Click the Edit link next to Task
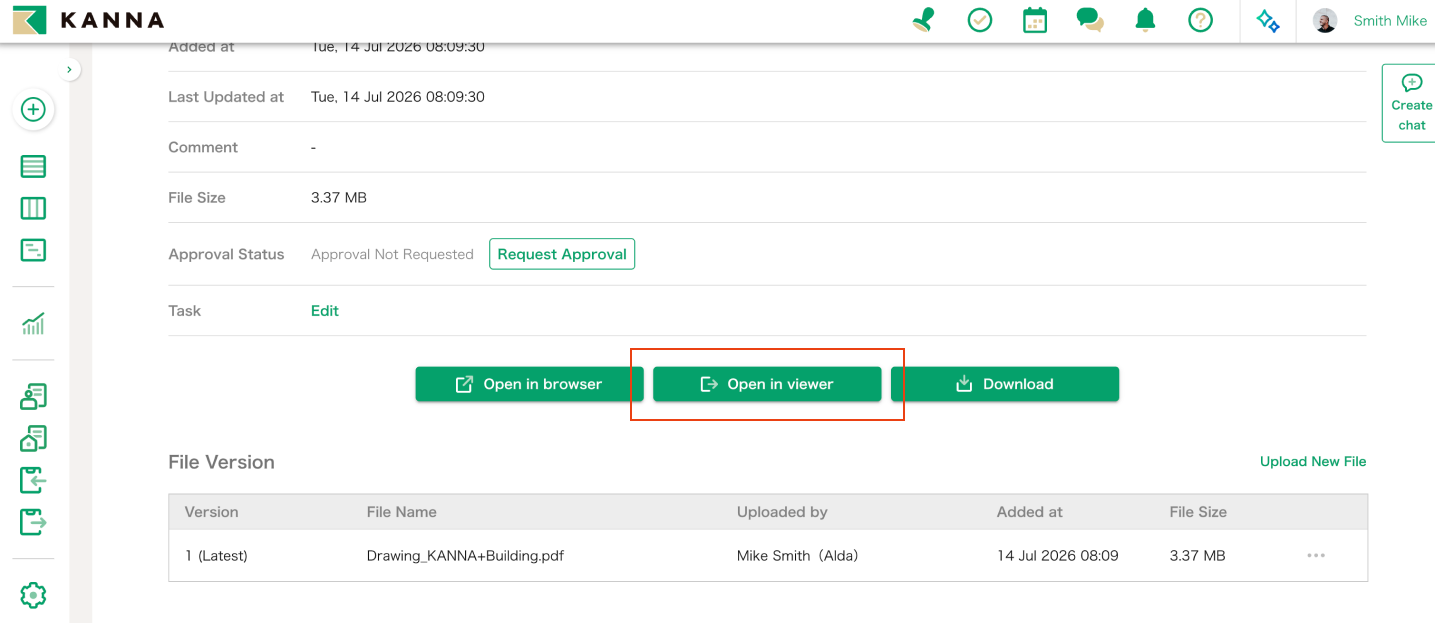Screen dimensions: 1435x623 click(x=325, y=311)
